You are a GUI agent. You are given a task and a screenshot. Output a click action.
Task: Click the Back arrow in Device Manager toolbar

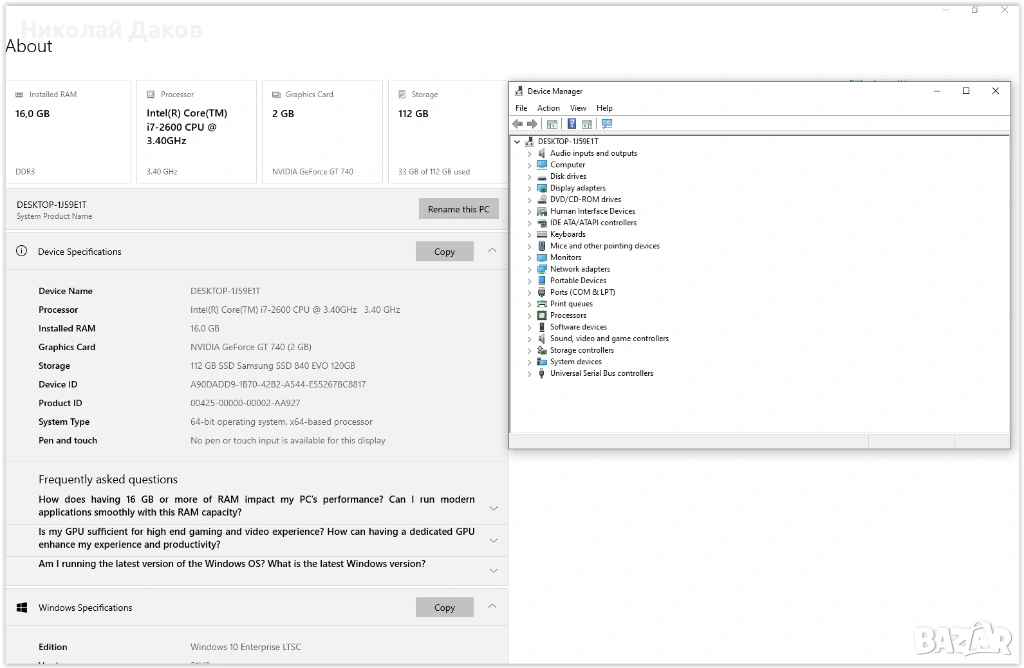(x=518, y=124)
